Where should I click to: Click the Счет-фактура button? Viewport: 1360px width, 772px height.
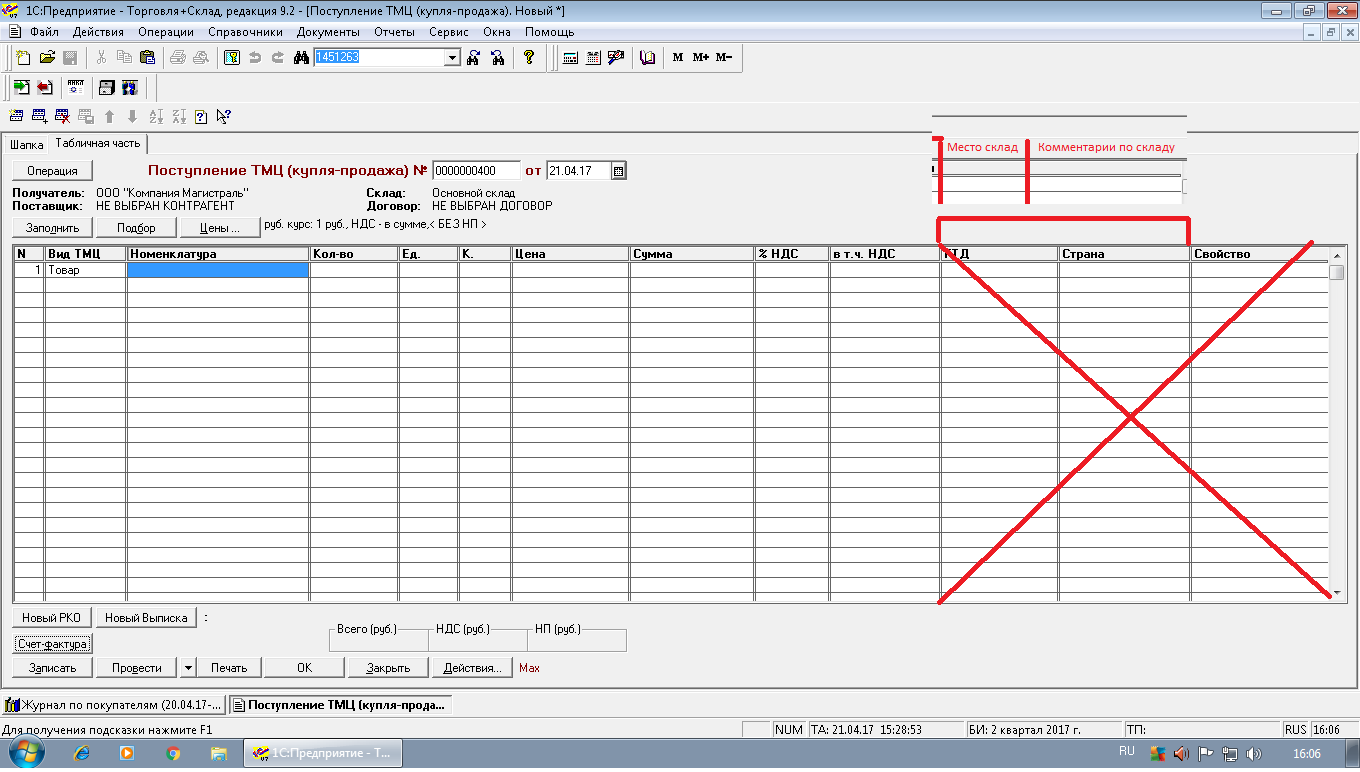pos(52,644)
